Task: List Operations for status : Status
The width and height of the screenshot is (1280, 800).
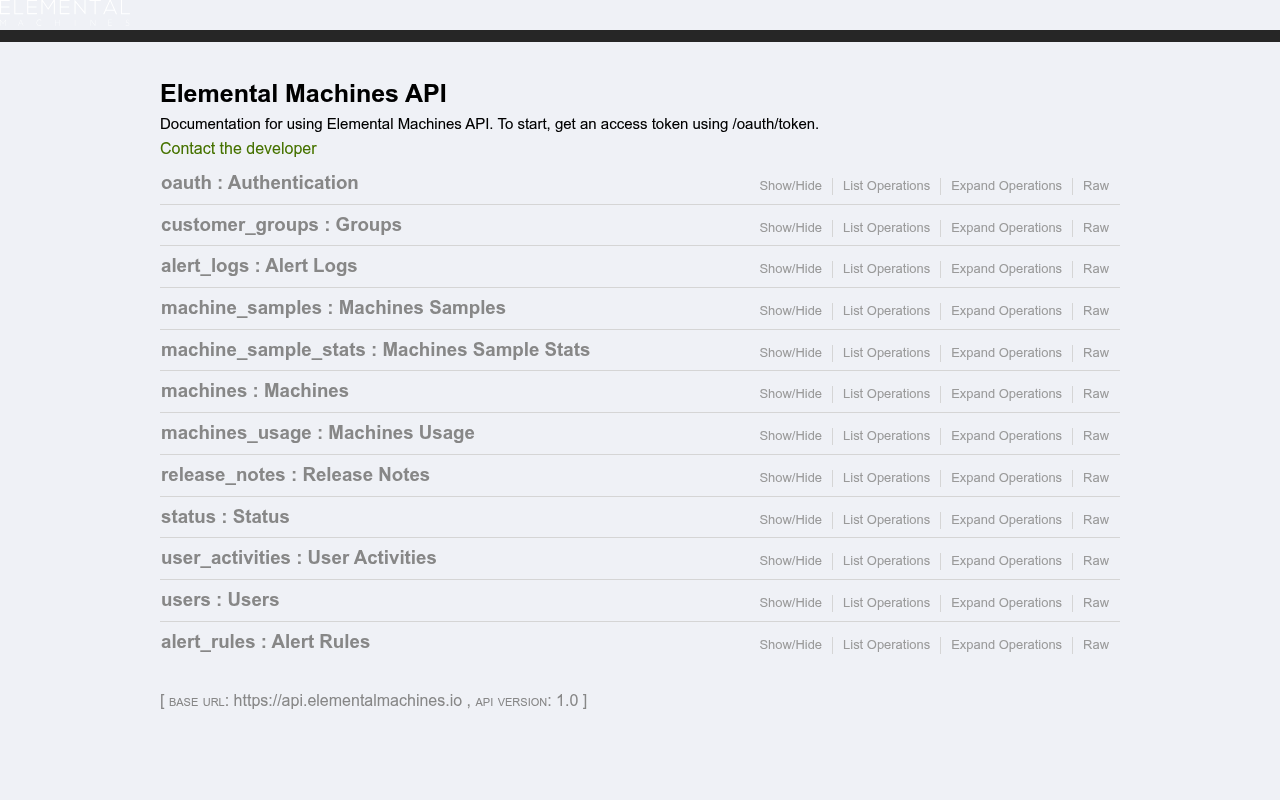Action: coord(886,520)
